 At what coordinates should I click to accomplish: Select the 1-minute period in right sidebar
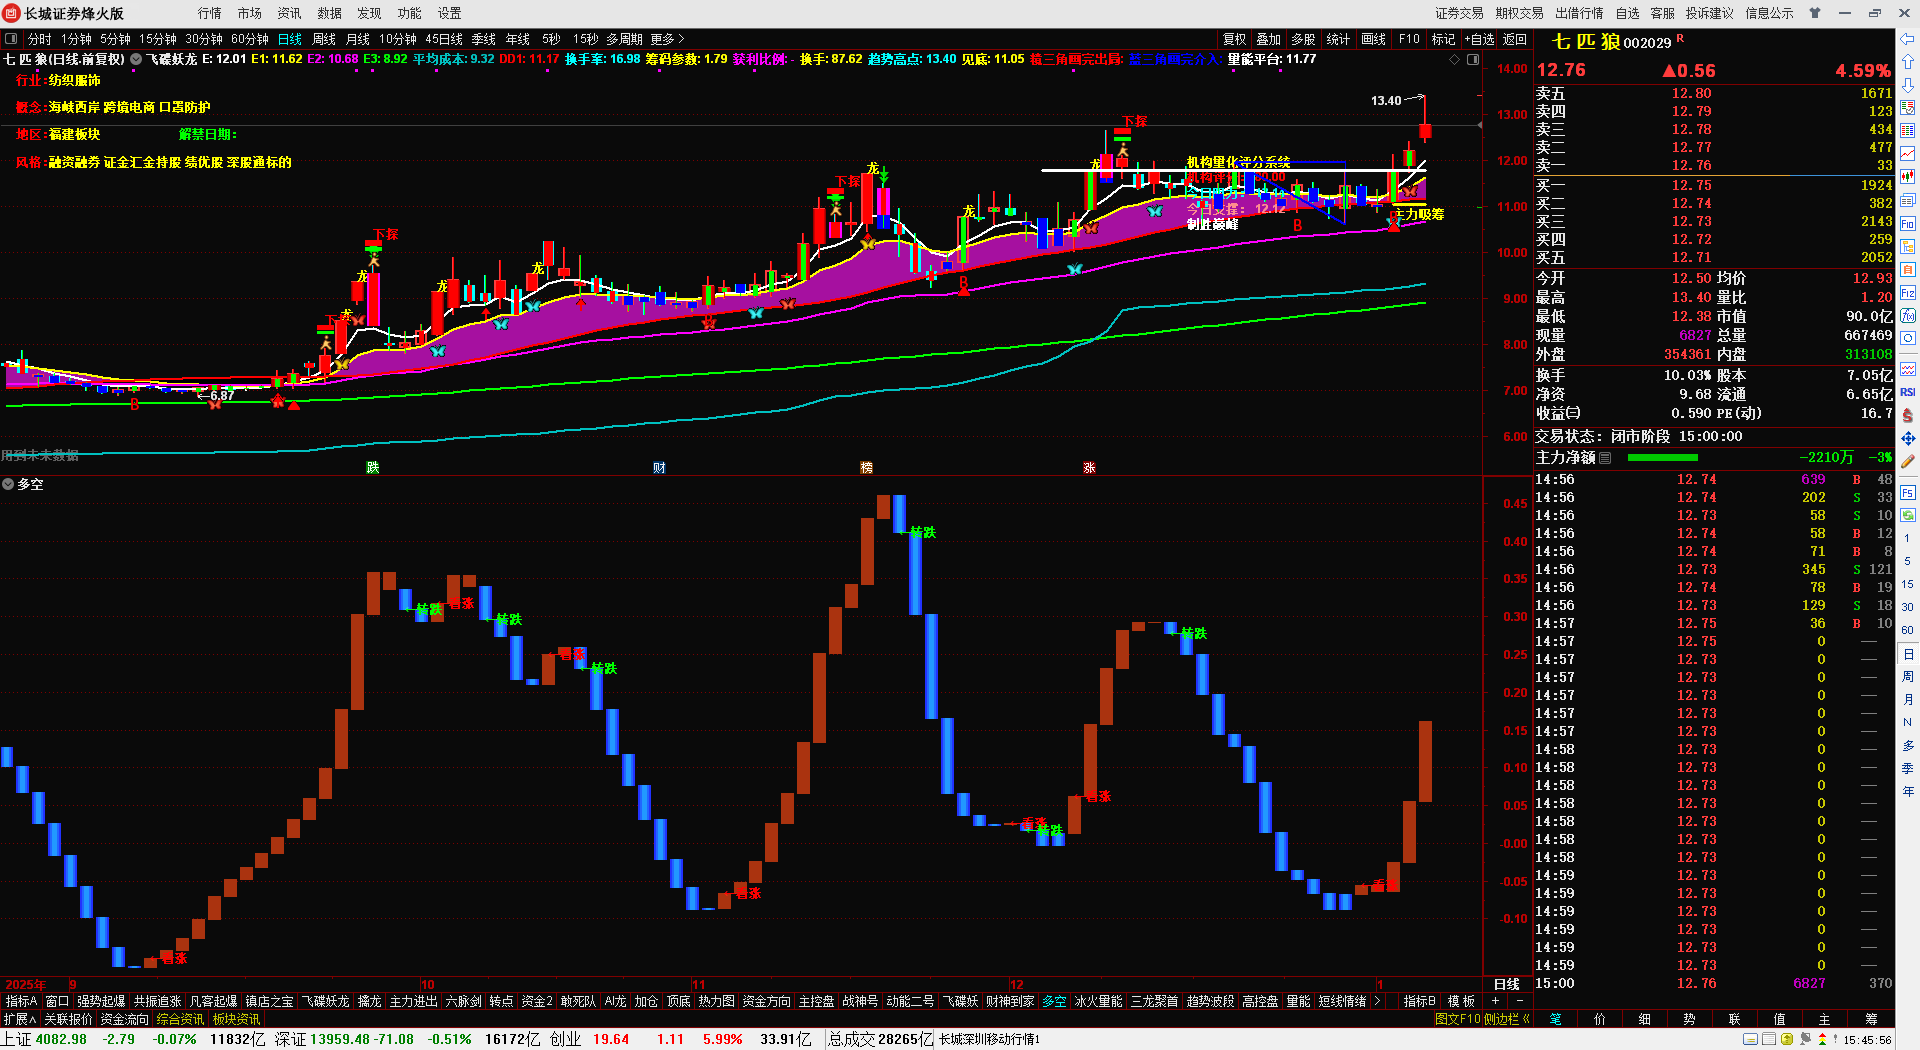click(1908, 538)
